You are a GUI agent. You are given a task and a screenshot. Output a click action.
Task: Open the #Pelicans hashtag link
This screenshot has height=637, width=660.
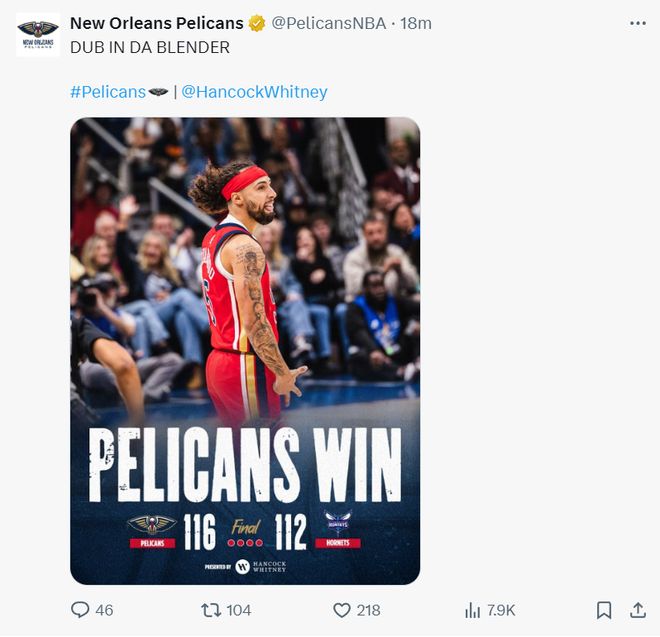[x=107, y=92]
